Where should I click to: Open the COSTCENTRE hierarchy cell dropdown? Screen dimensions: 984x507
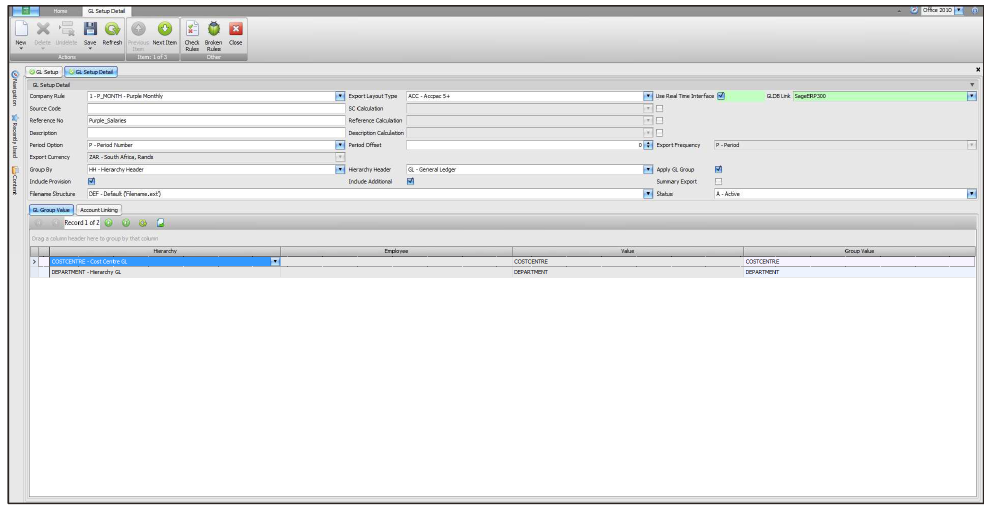coord(275,262)
